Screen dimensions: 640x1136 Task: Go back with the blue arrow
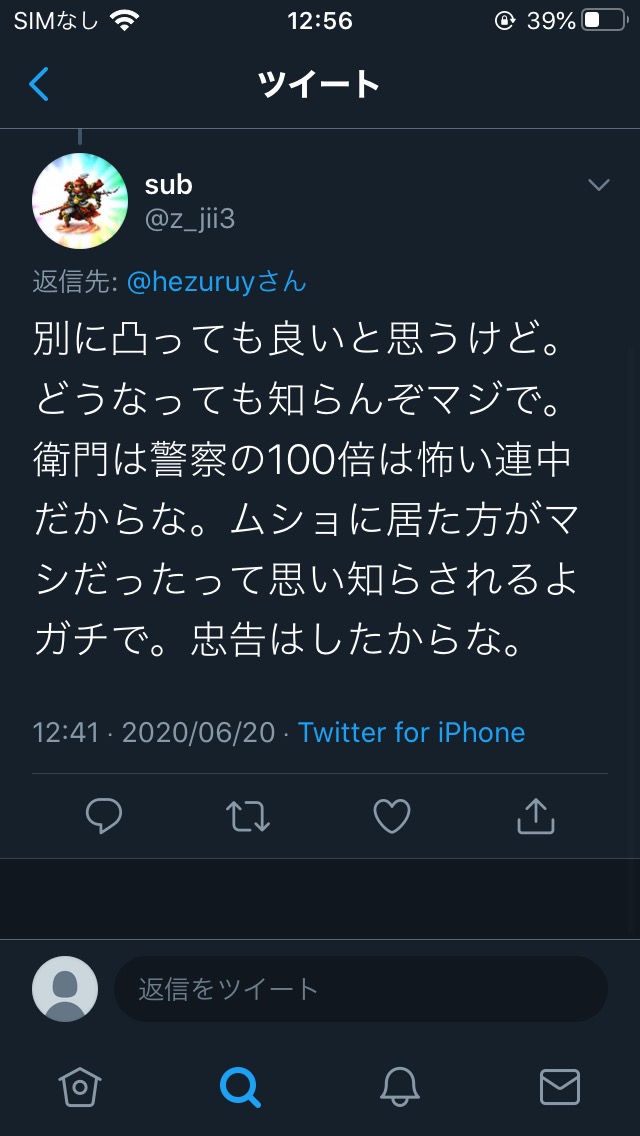[39, 84]
